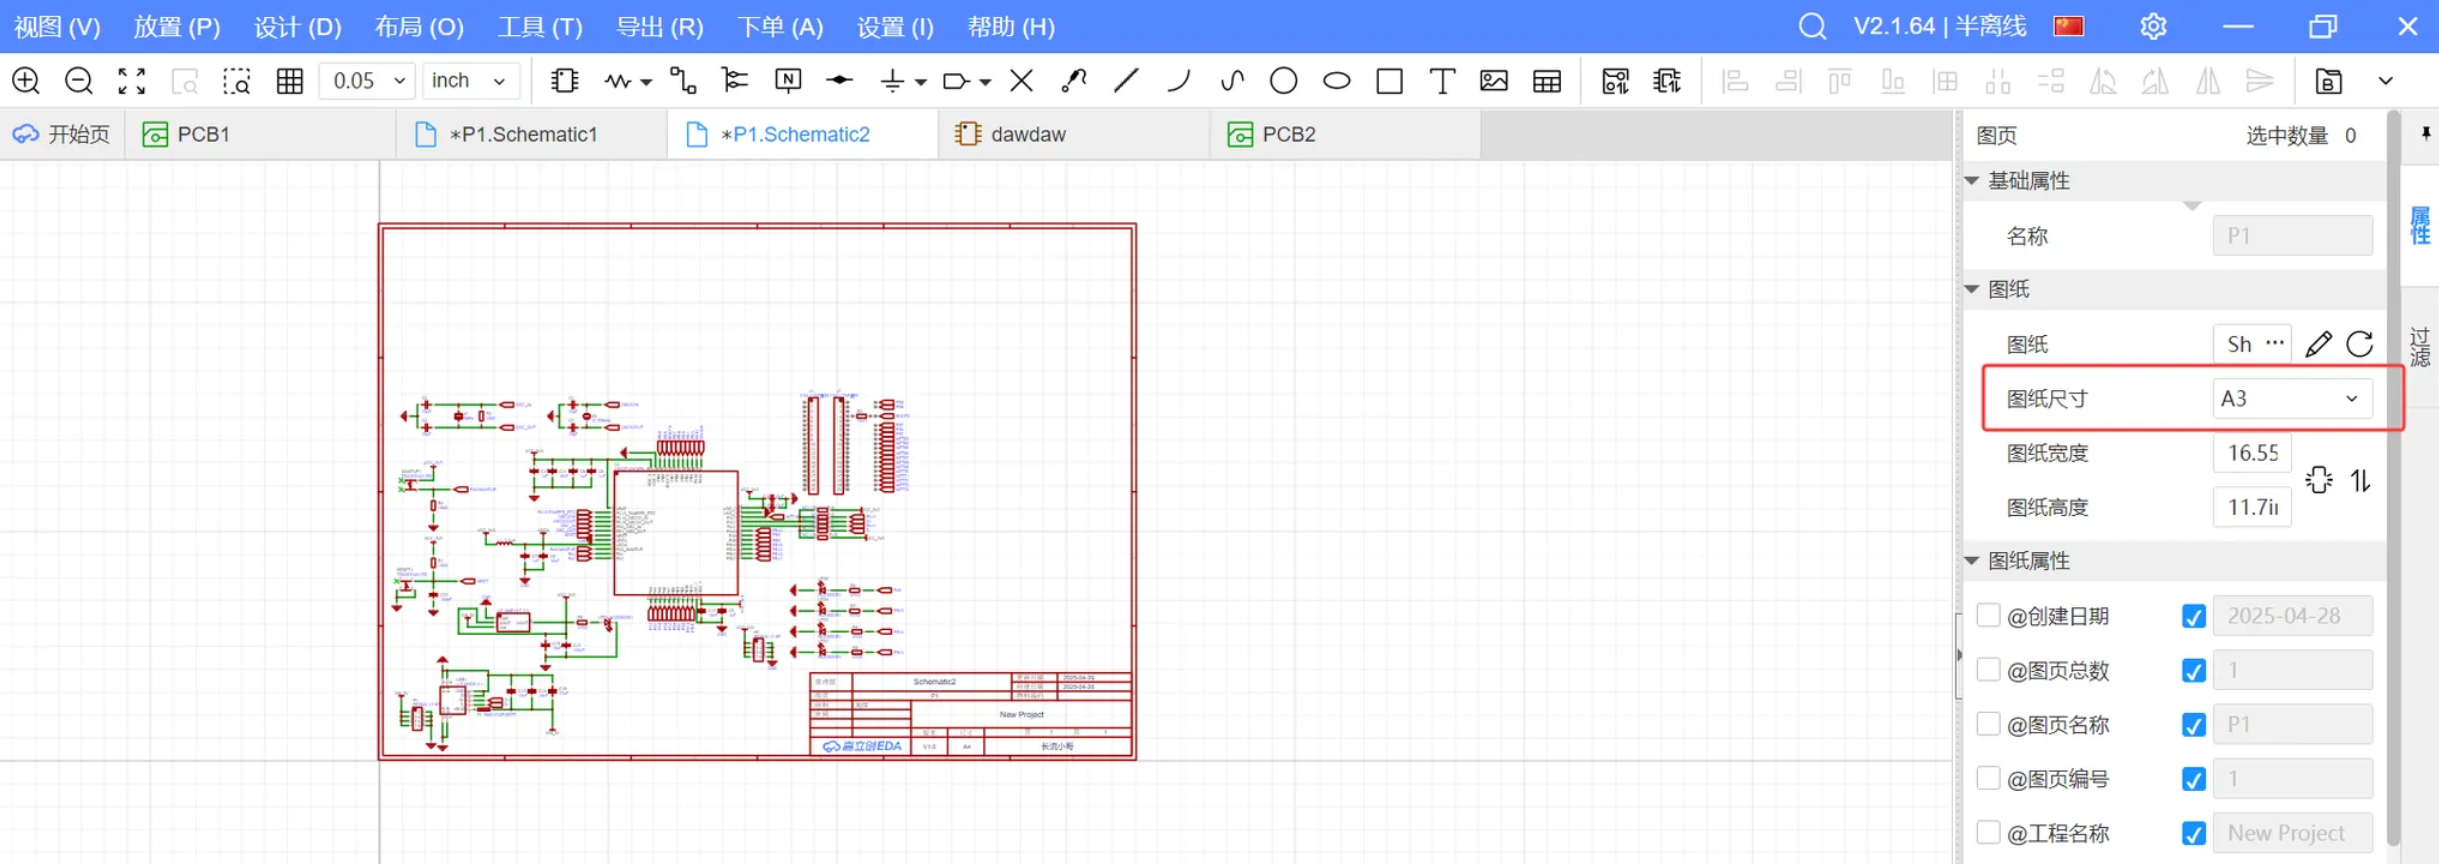The height and width of the screenshot is (864, 2439).
Task: Fit the schematic to the window
Action: click(132, 81)
